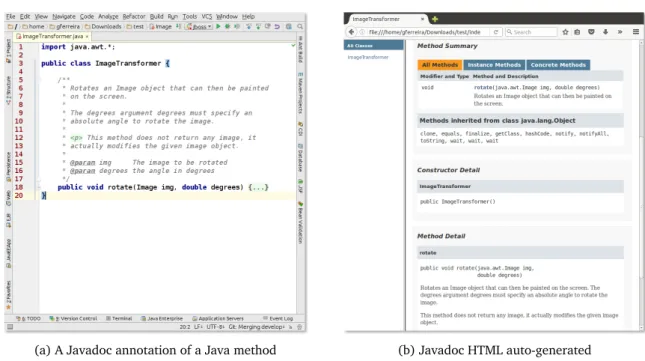Select the ImageTransformer.java editor tab

tap(52, 37)
